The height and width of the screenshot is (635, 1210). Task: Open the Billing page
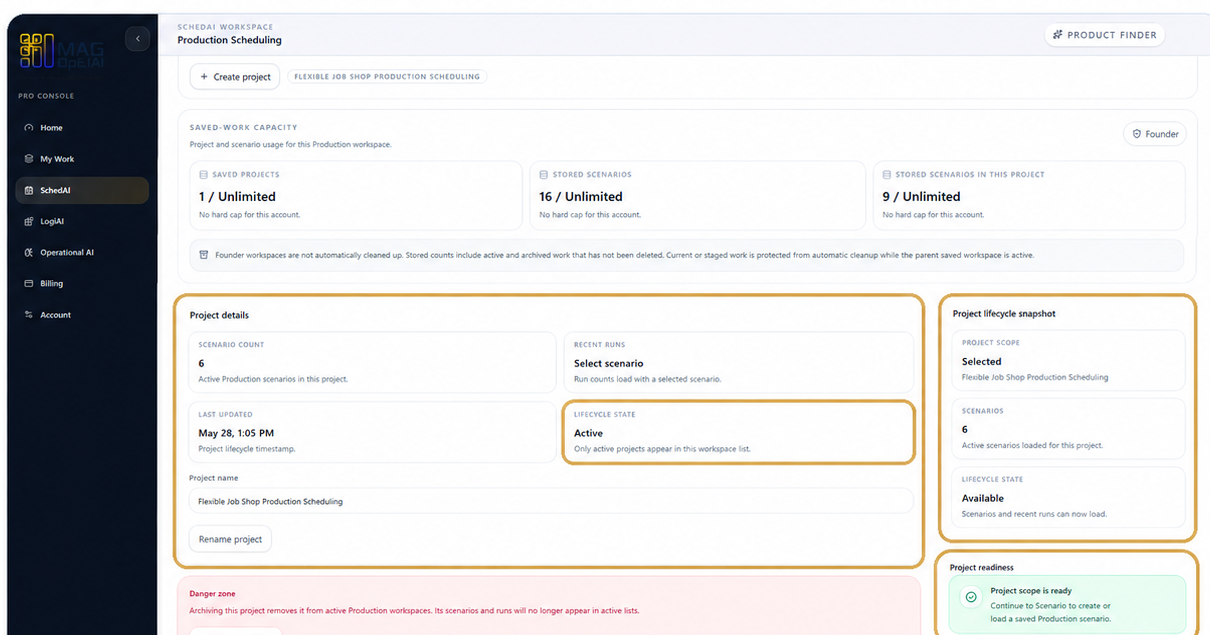(x=82, y=284)
